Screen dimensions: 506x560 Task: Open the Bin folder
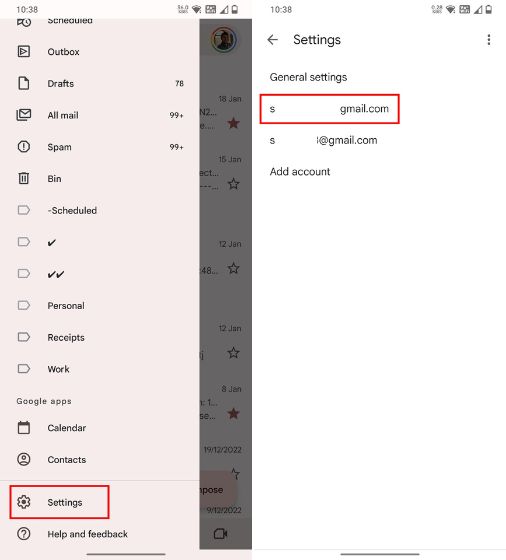(x=100, y=179)
